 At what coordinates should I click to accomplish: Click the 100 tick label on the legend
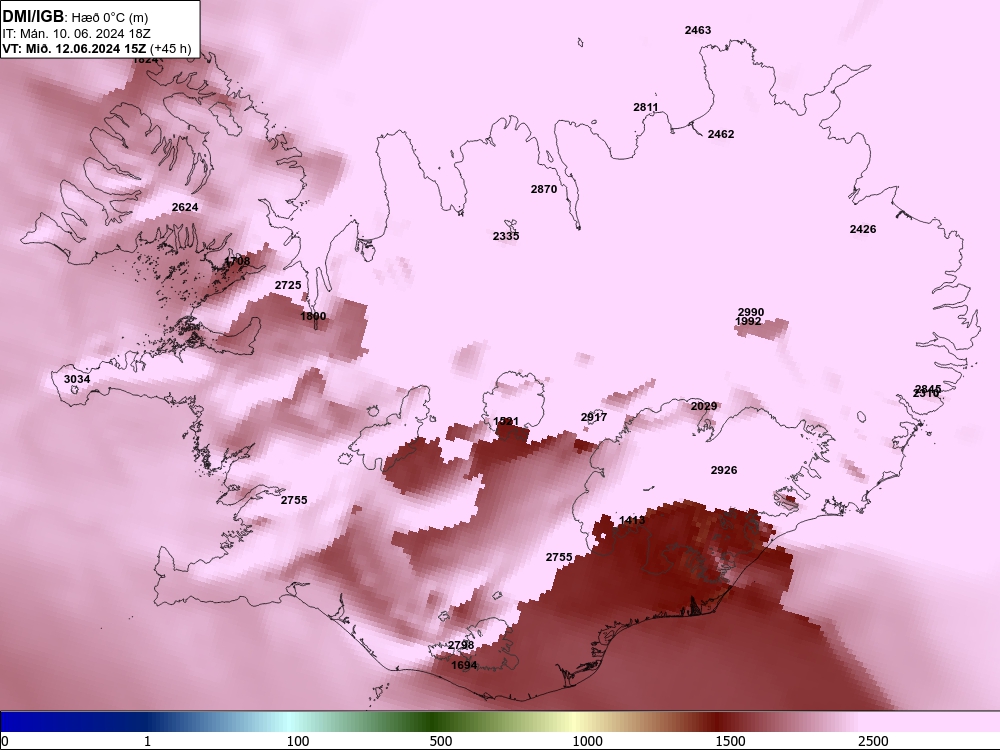point(298,741)
